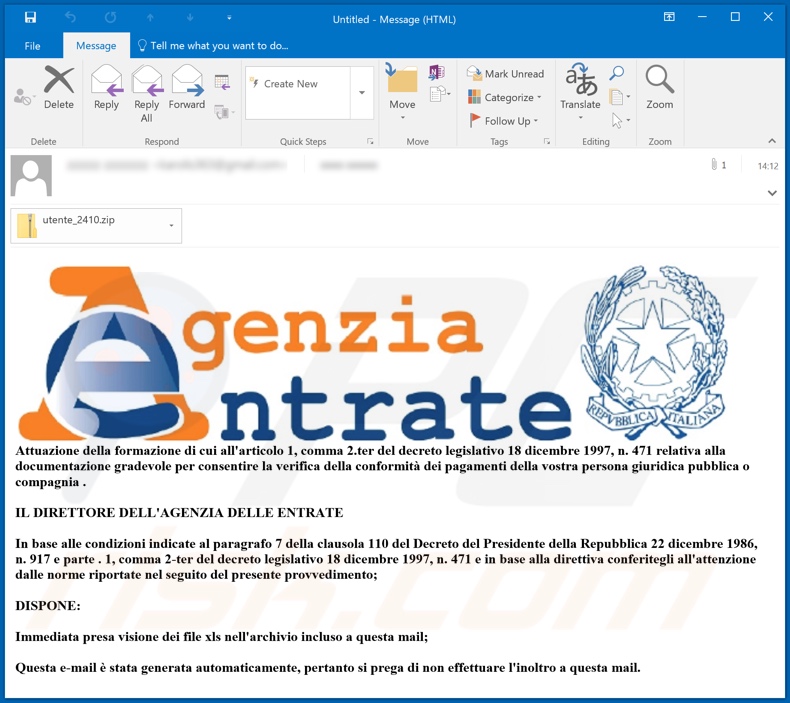Open Customize Quick Access Toolbar dropdown
The image size is (790, 703).
(x=229, y=18)
